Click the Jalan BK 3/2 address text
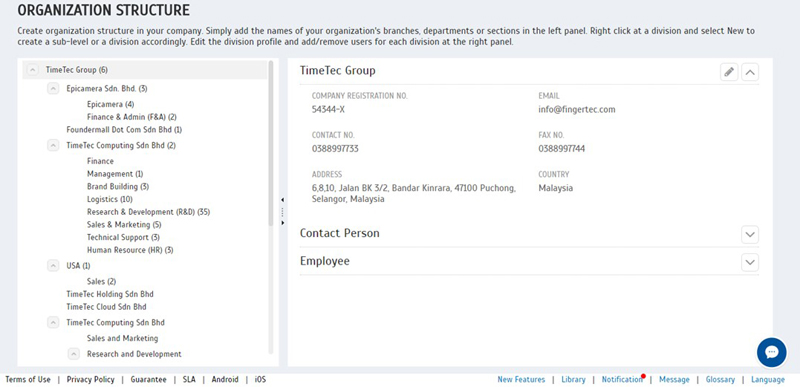The height and width of the screenshot is (387, 800). [414, 193]
